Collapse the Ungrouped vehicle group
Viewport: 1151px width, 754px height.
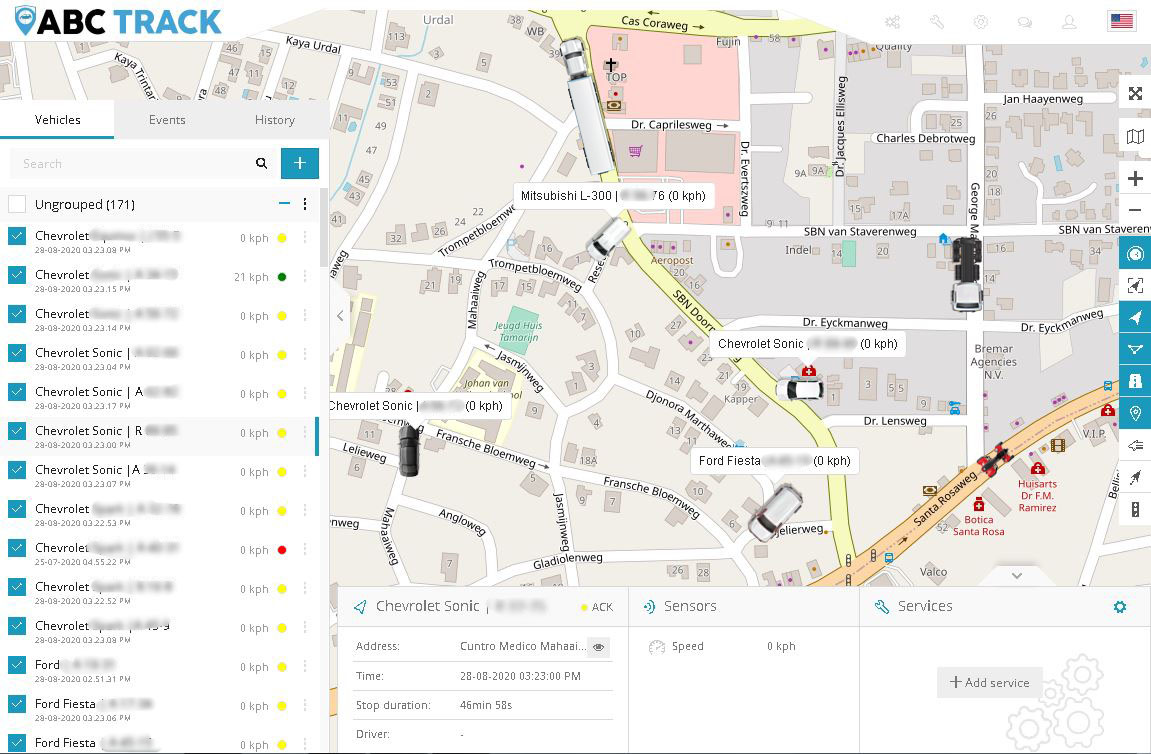(284, 203)
